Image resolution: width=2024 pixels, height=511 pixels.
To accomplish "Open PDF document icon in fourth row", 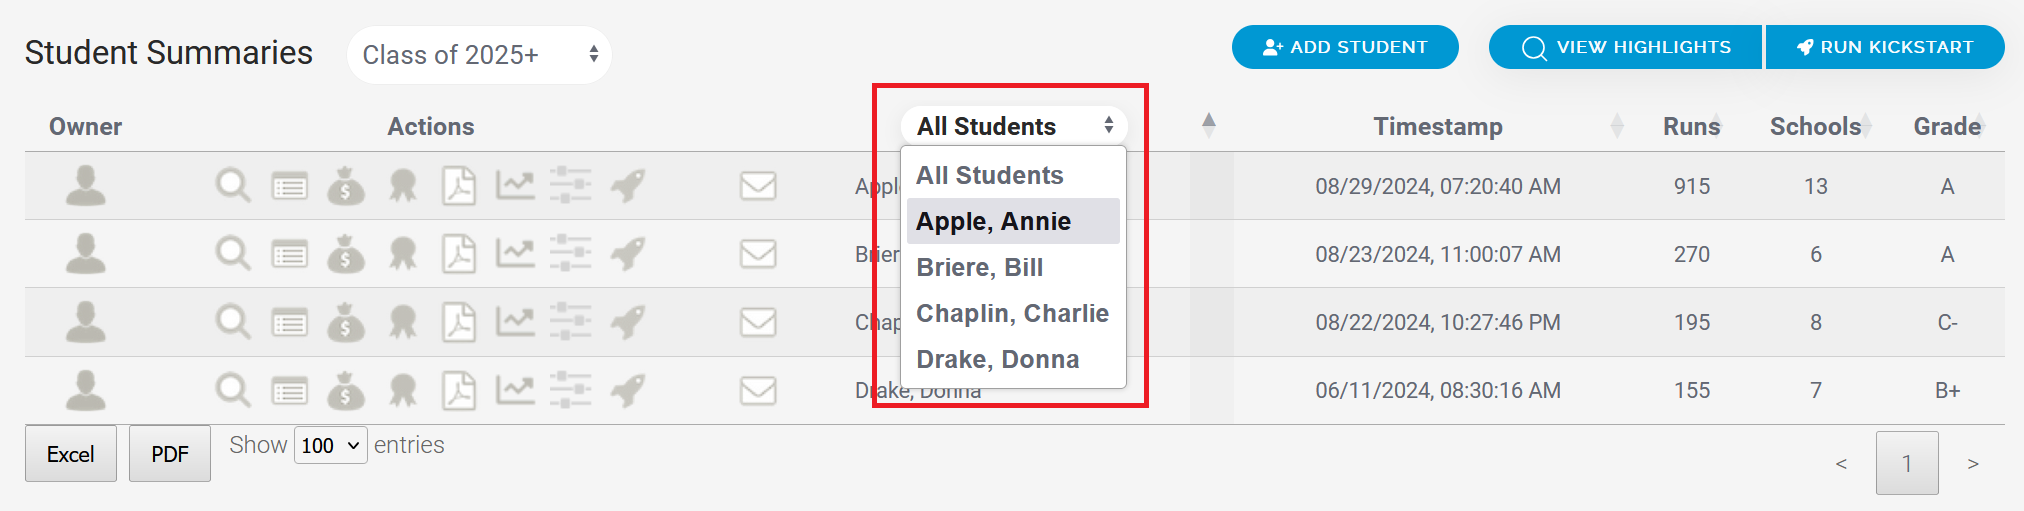I will pyautogui.click(x=459, y=390).
